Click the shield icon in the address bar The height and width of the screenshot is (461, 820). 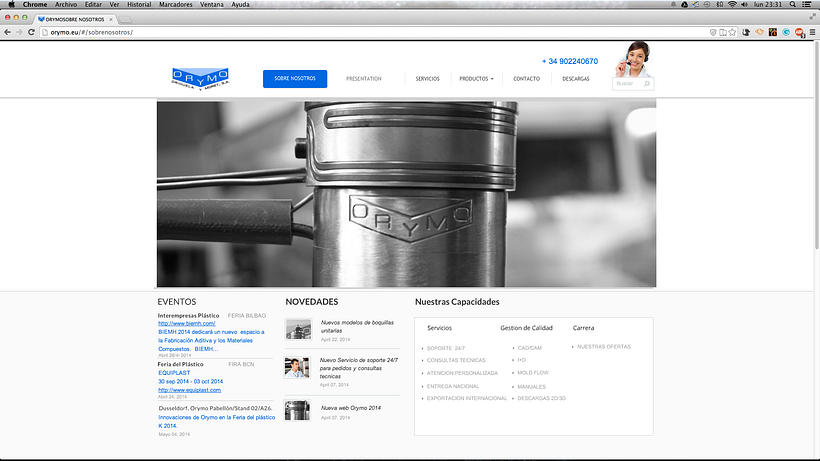(x=713, y=32)
